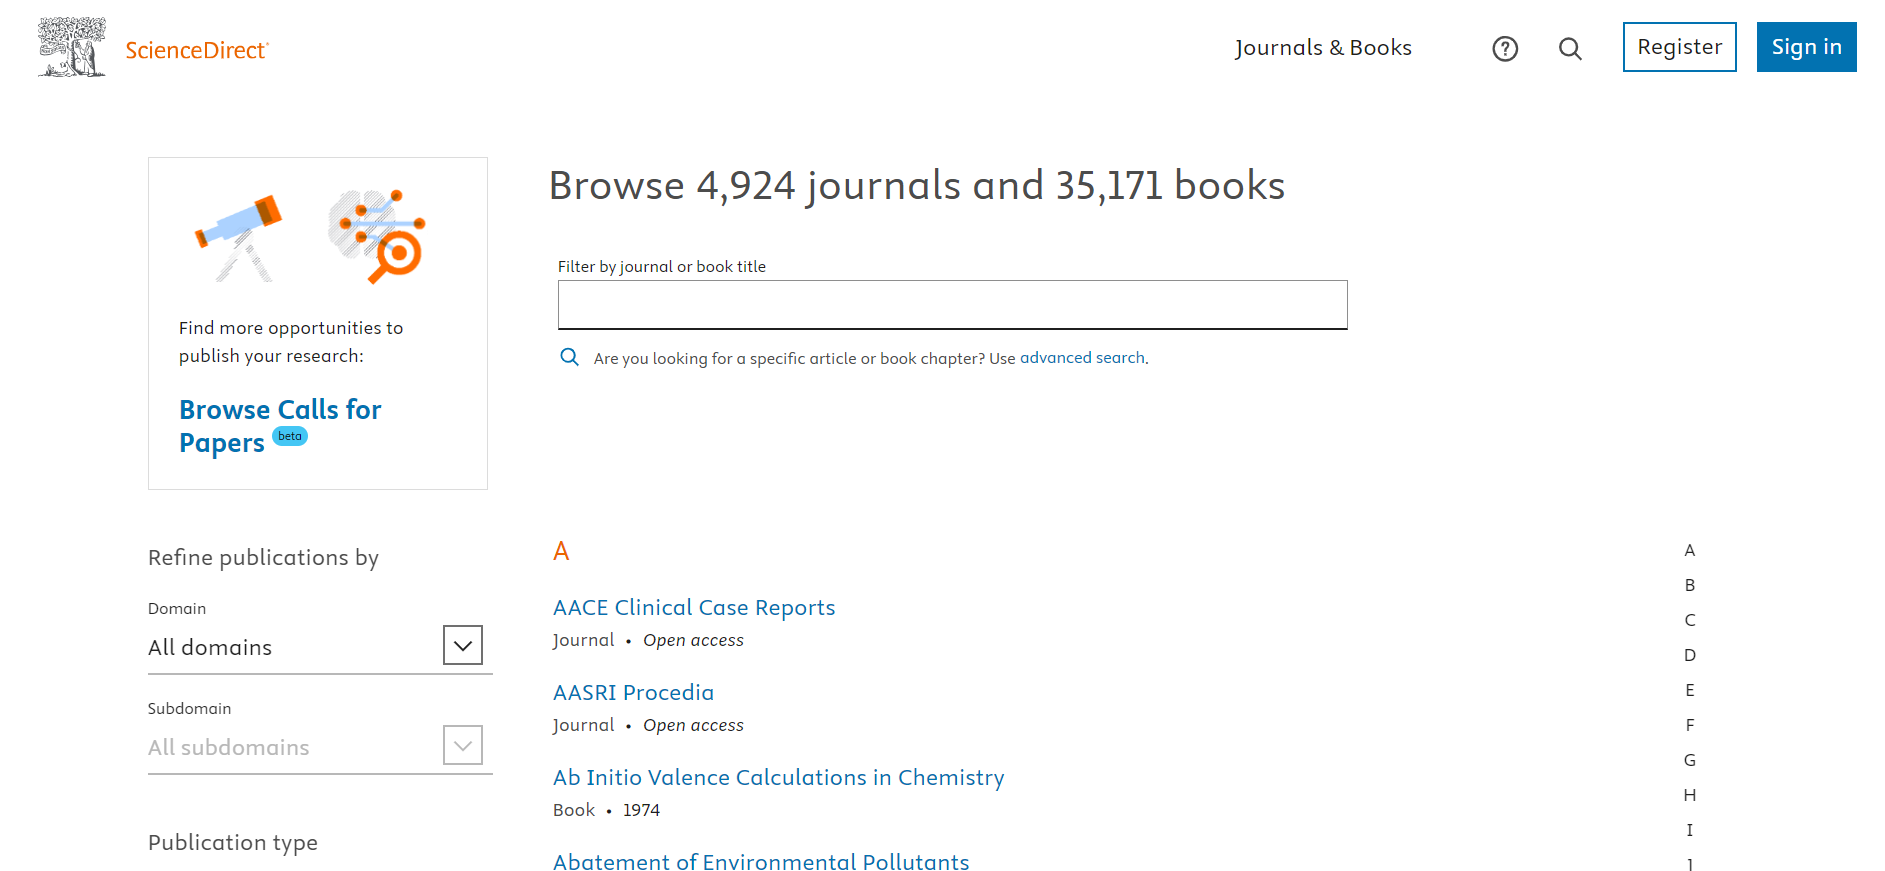1885x871 pixels.
Task: Focus the journal or book title filter field
Action: coord(952,305)
